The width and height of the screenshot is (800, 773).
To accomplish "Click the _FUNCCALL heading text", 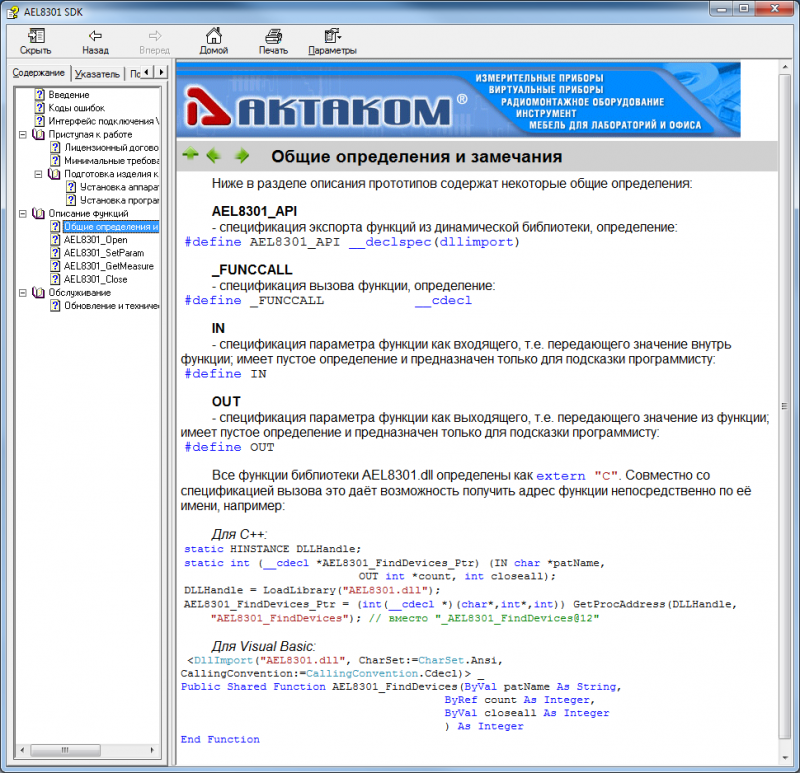I will point(252,269).
